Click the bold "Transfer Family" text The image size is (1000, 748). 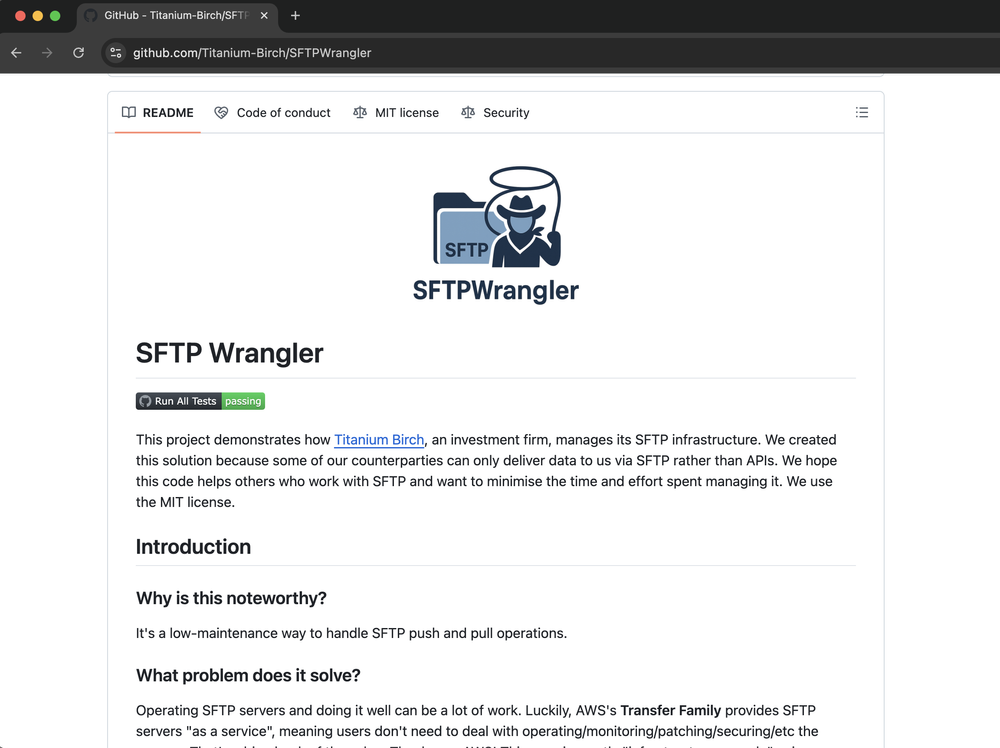click(x=670, y=710)
